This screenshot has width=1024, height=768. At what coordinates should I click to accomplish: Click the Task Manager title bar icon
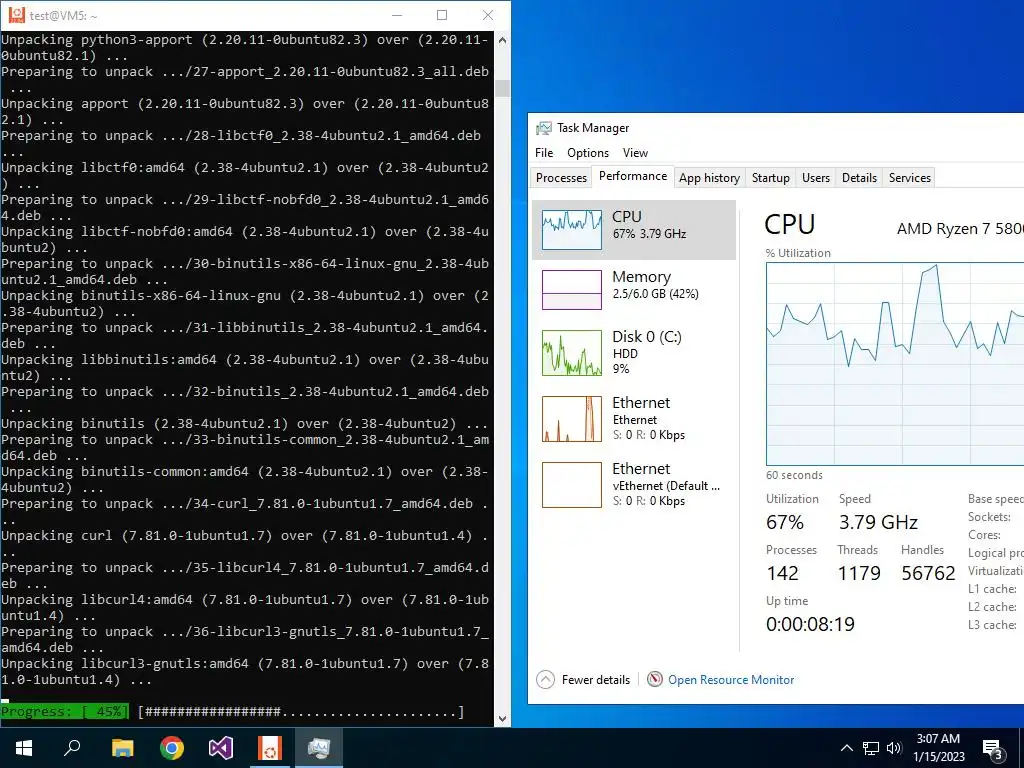[543, 128]
